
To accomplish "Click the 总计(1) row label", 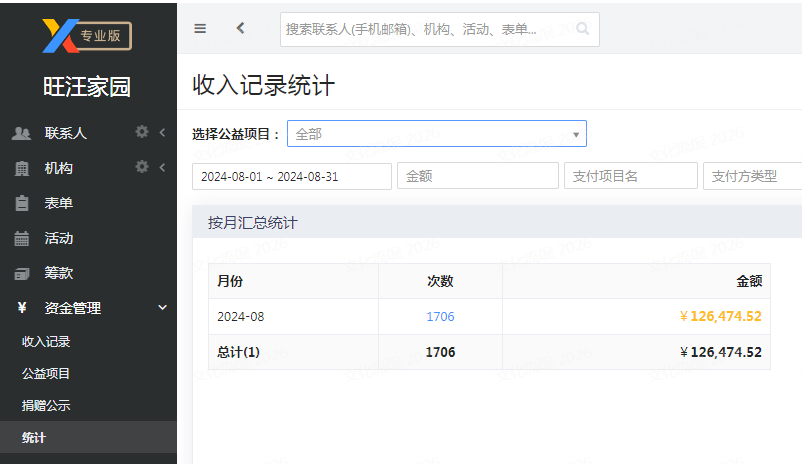I will tap(238, 352).
